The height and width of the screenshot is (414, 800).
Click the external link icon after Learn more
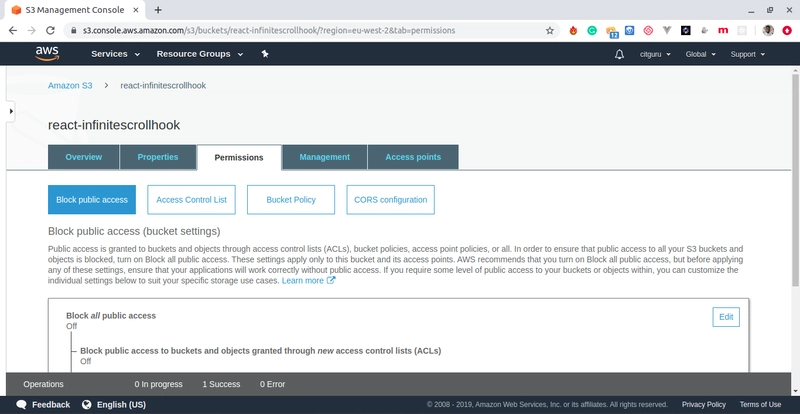coord(331,280)
